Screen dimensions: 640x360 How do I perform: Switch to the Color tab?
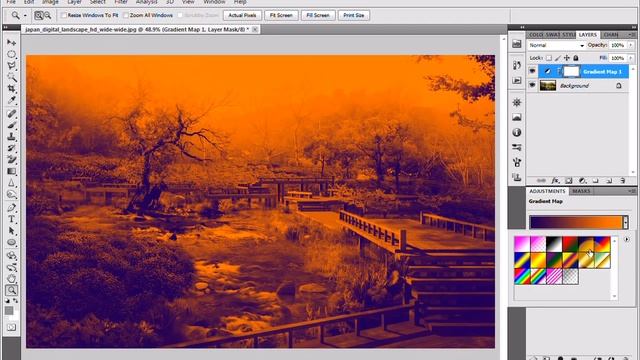point(536,35)
